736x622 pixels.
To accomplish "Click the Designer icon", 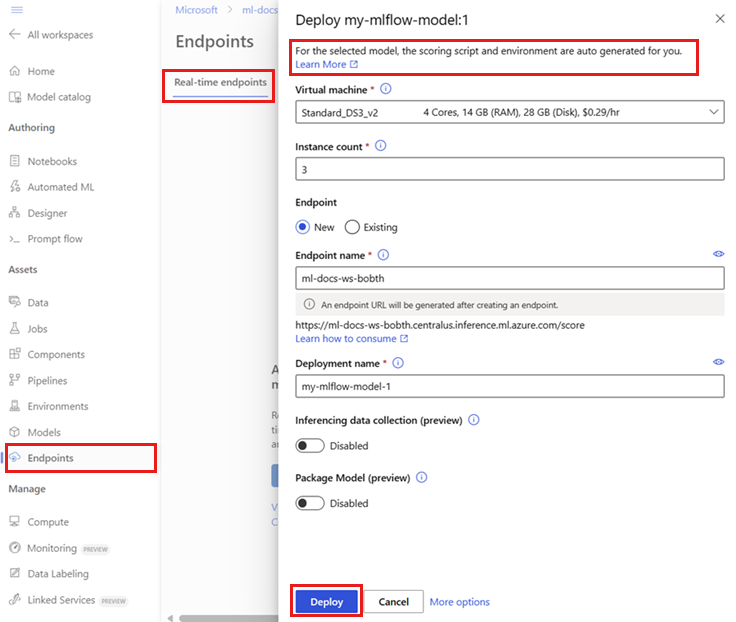I will coord(15,213).
